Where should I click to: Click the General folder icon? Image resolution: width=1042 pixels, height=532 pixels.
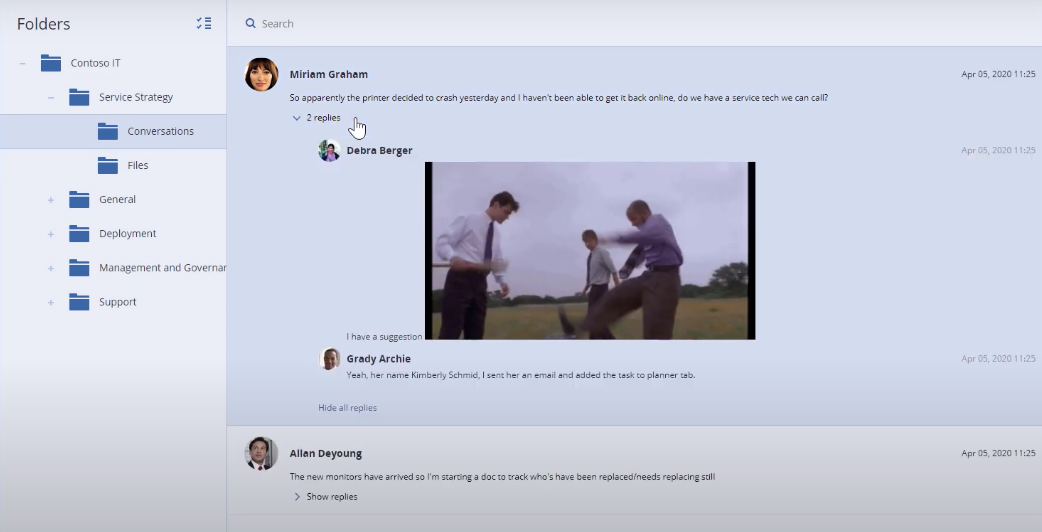click(x=79, y=199)
